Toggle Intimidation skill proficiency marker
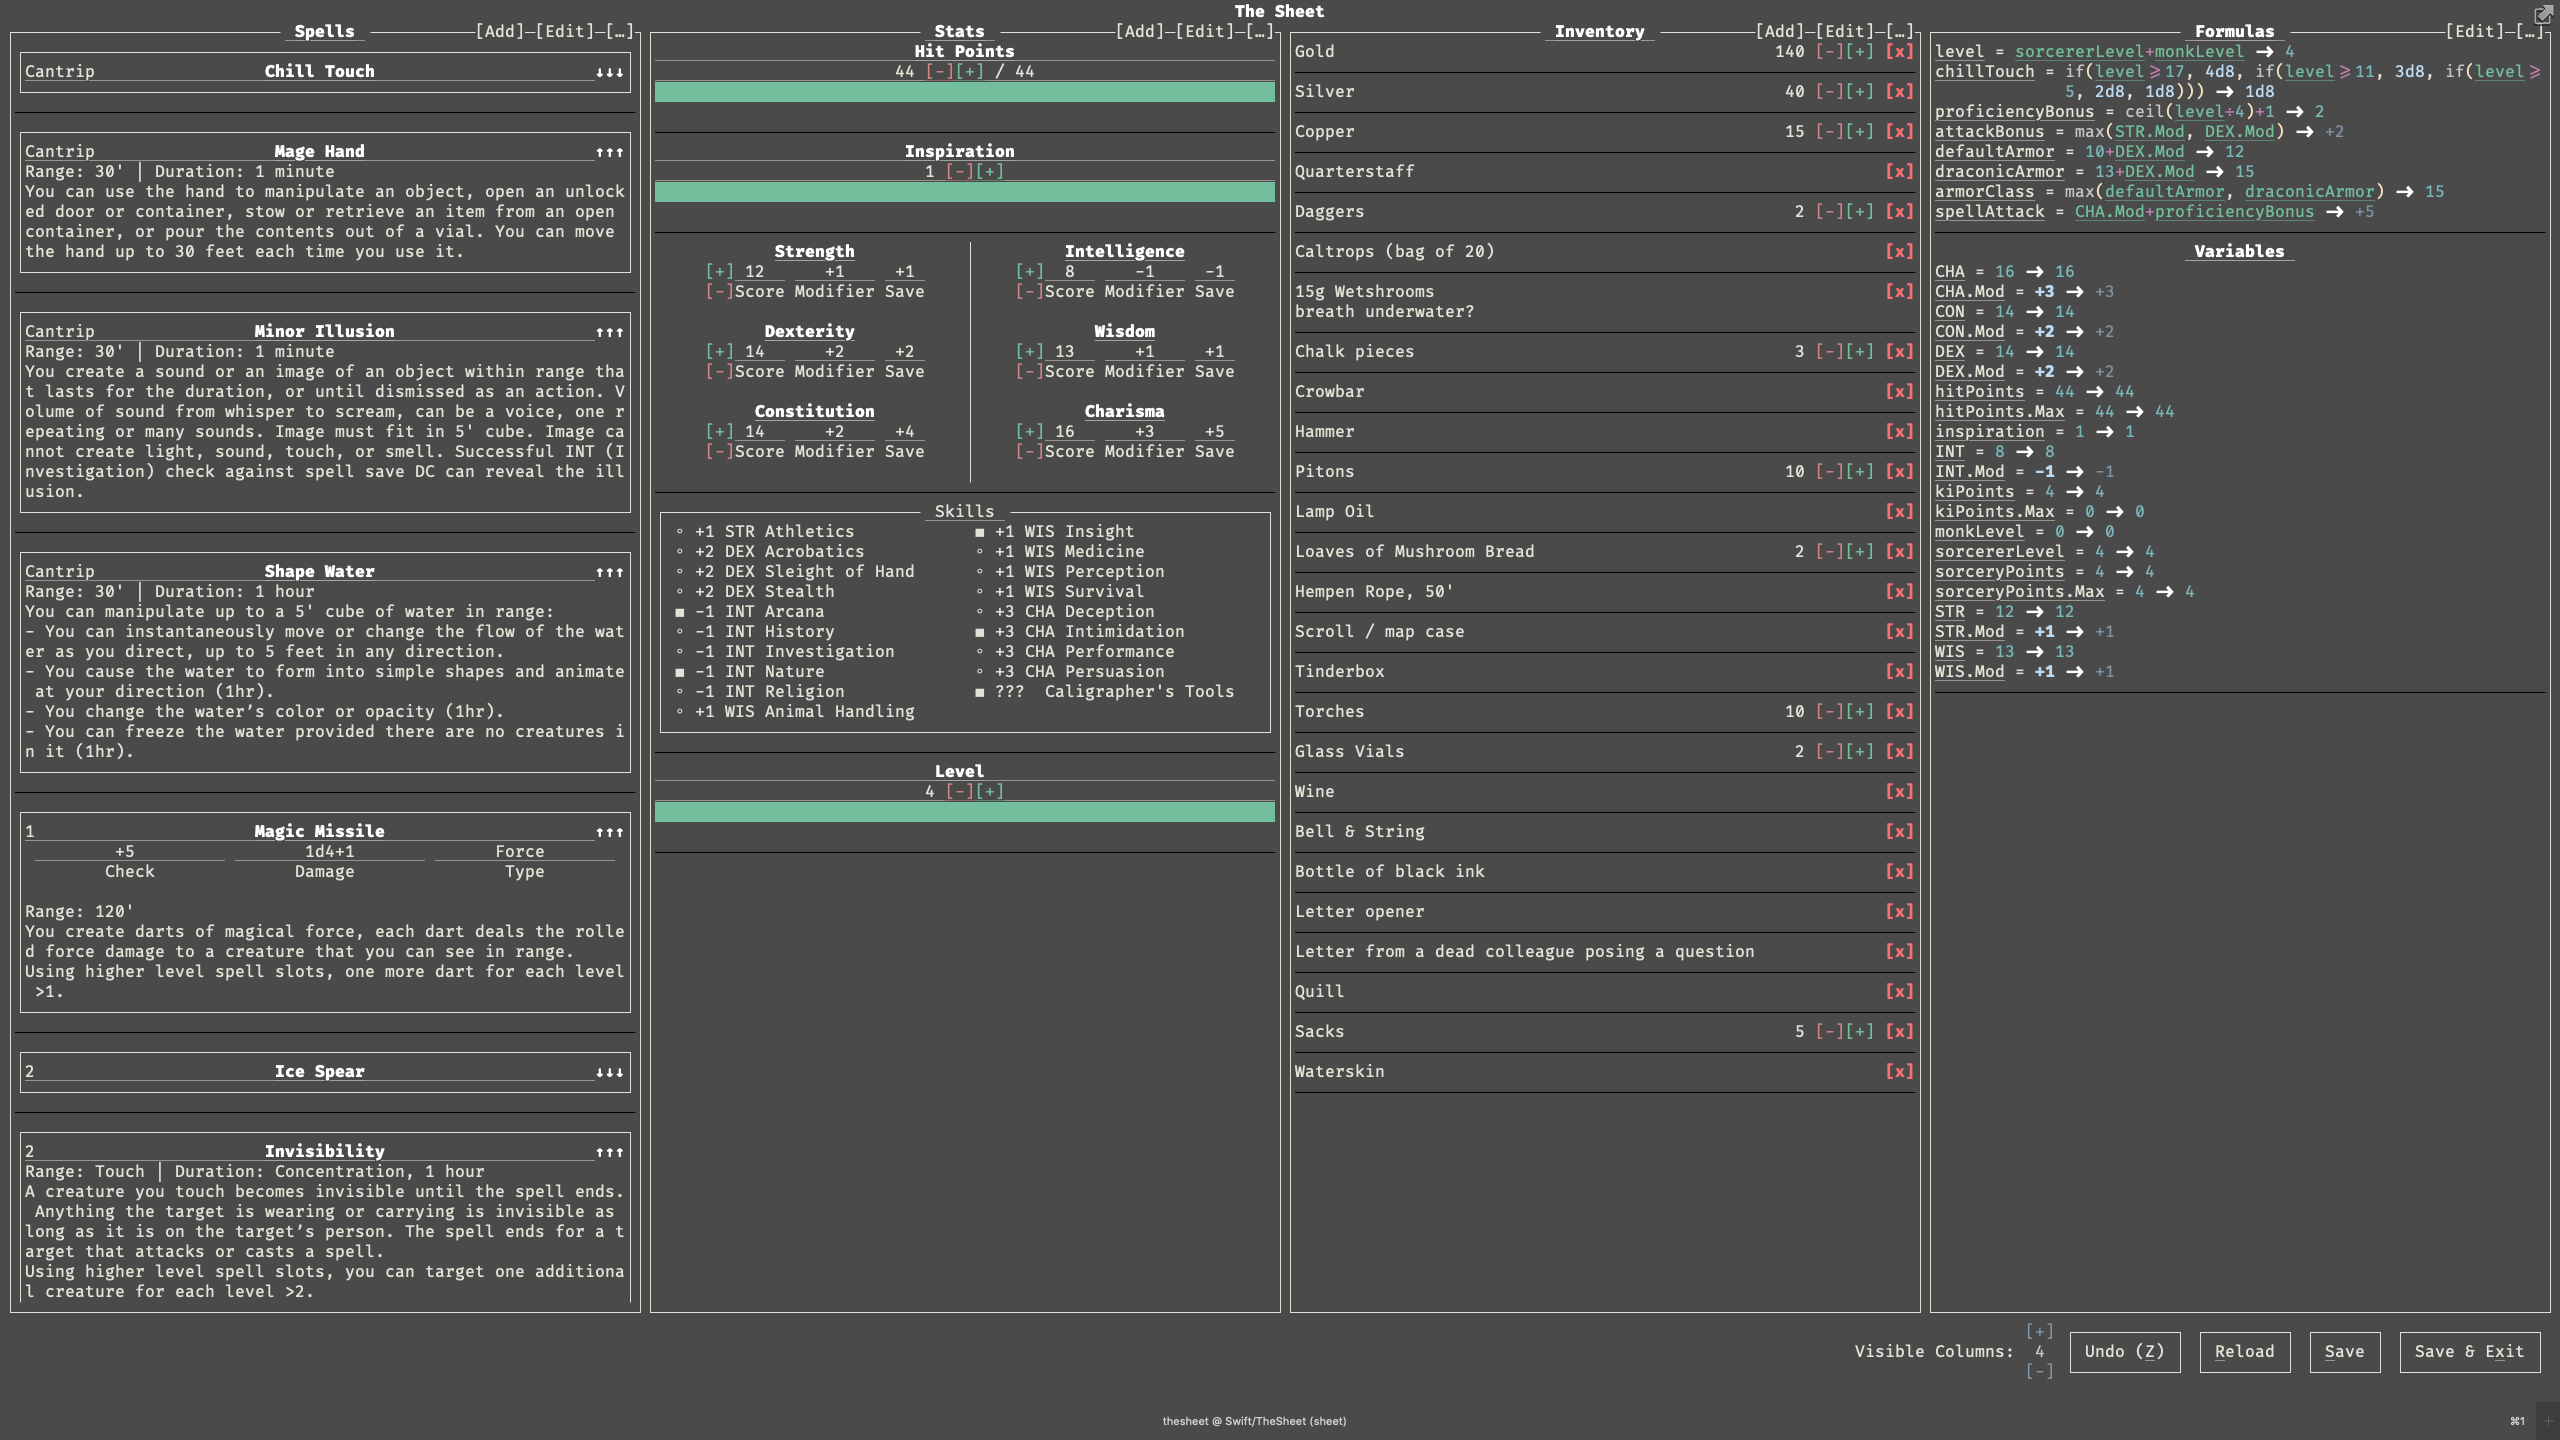Viewport: 2560px width, 1440px height. tap(980, 631)
